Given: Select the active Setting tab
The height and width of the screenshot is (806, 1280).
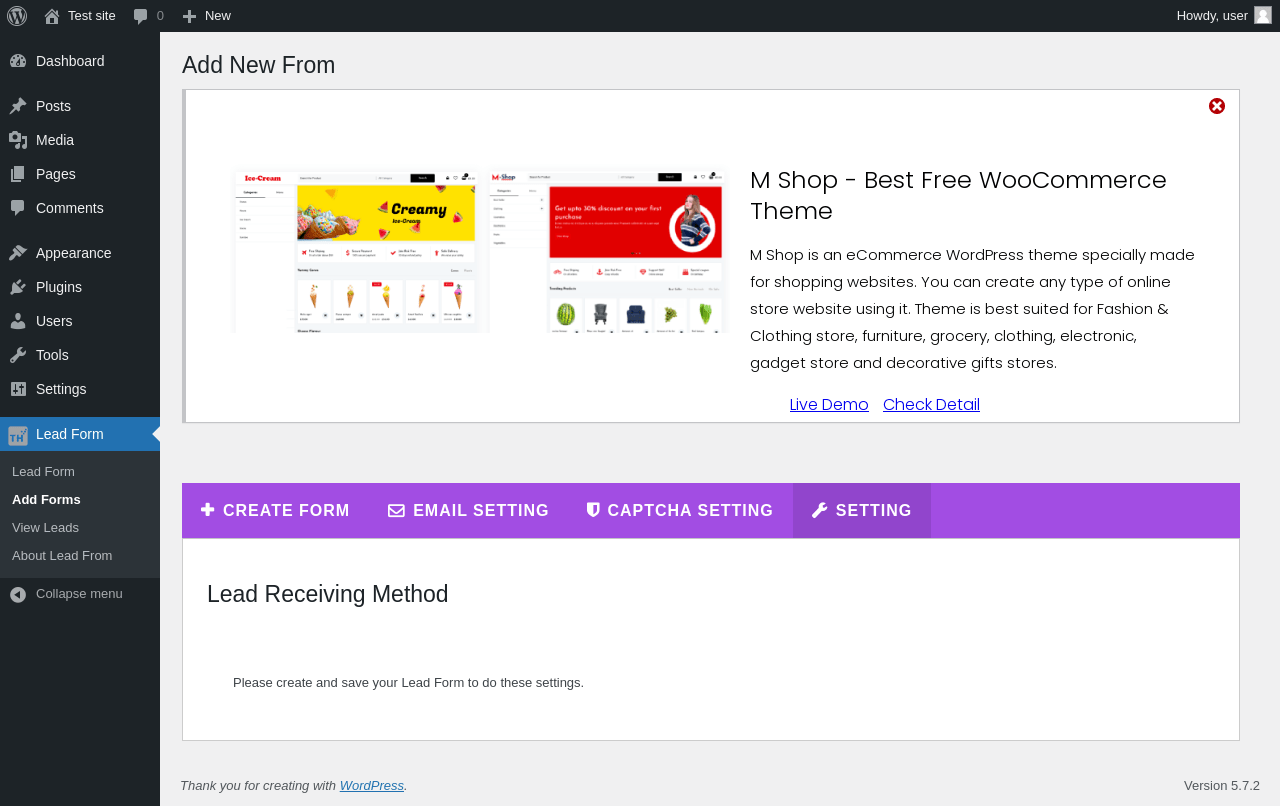Looking at the screenshot, I should pos(862,511).
